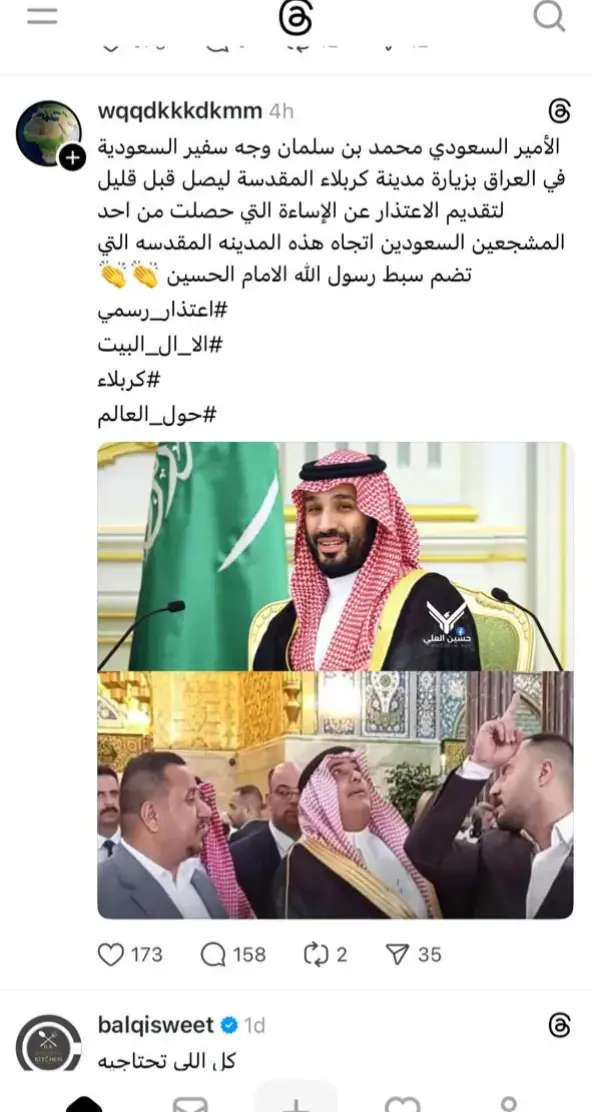Tap Threads badge icon on wqqdkkkdkmm post
592x1112 pixels.
(560, 111)
